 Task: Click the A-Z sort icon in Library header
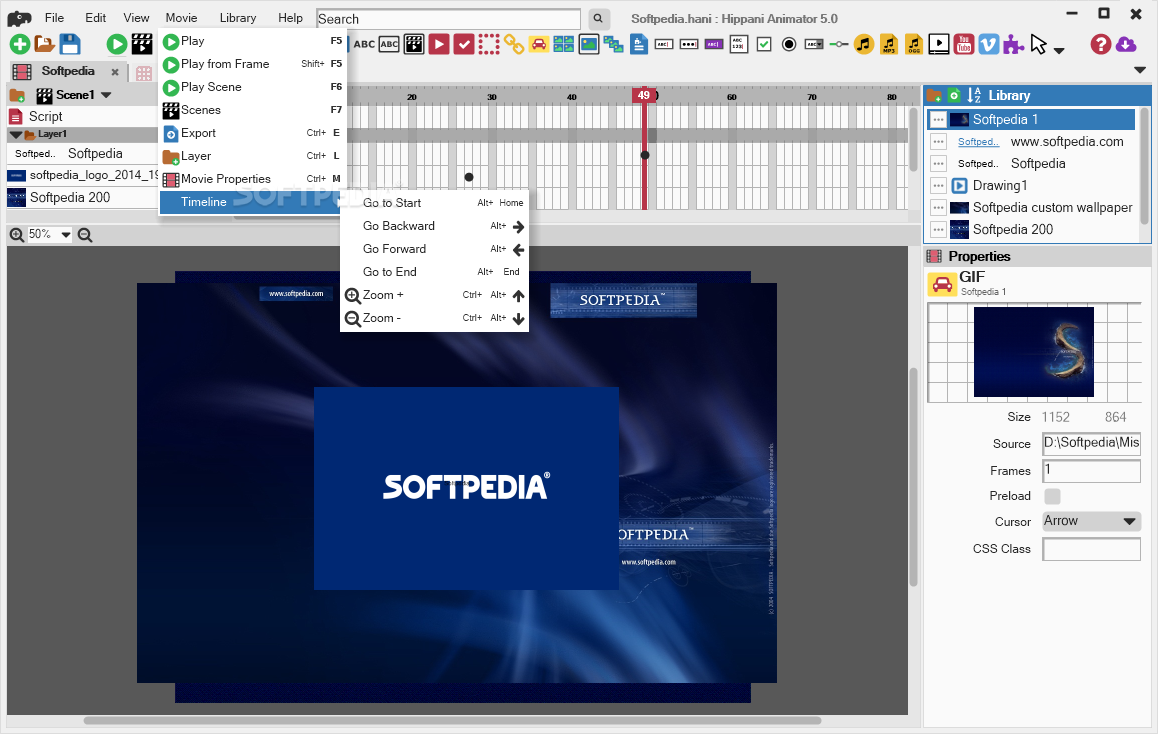point(974,95)
